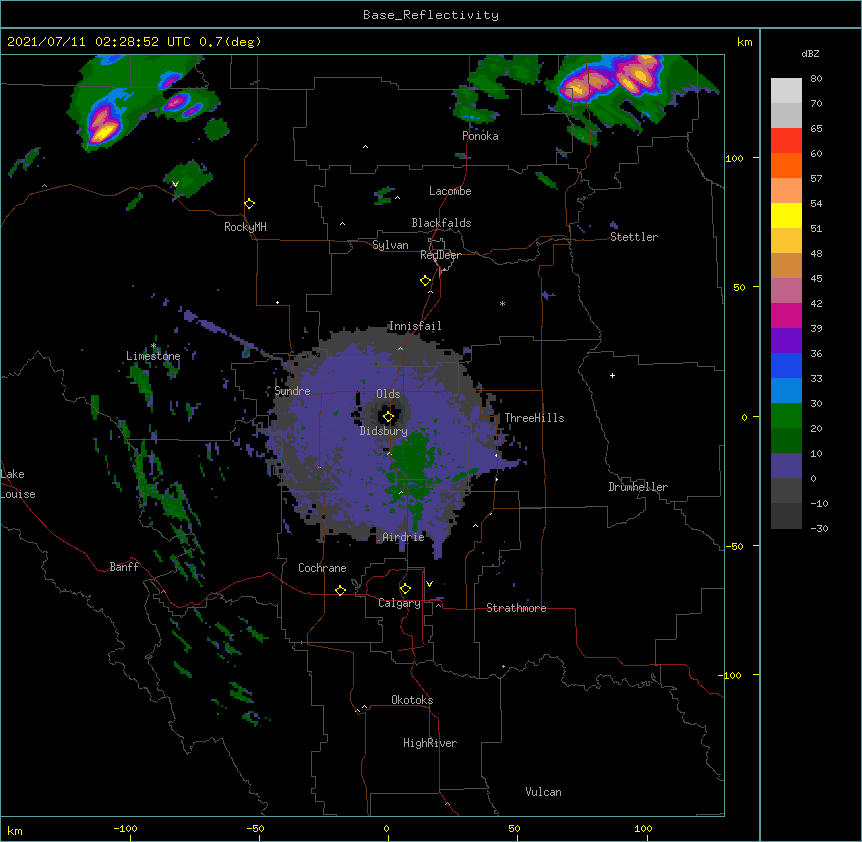Select the green 20-30 dBZ swatch
The image size is (862, 842).
point(786,416)
